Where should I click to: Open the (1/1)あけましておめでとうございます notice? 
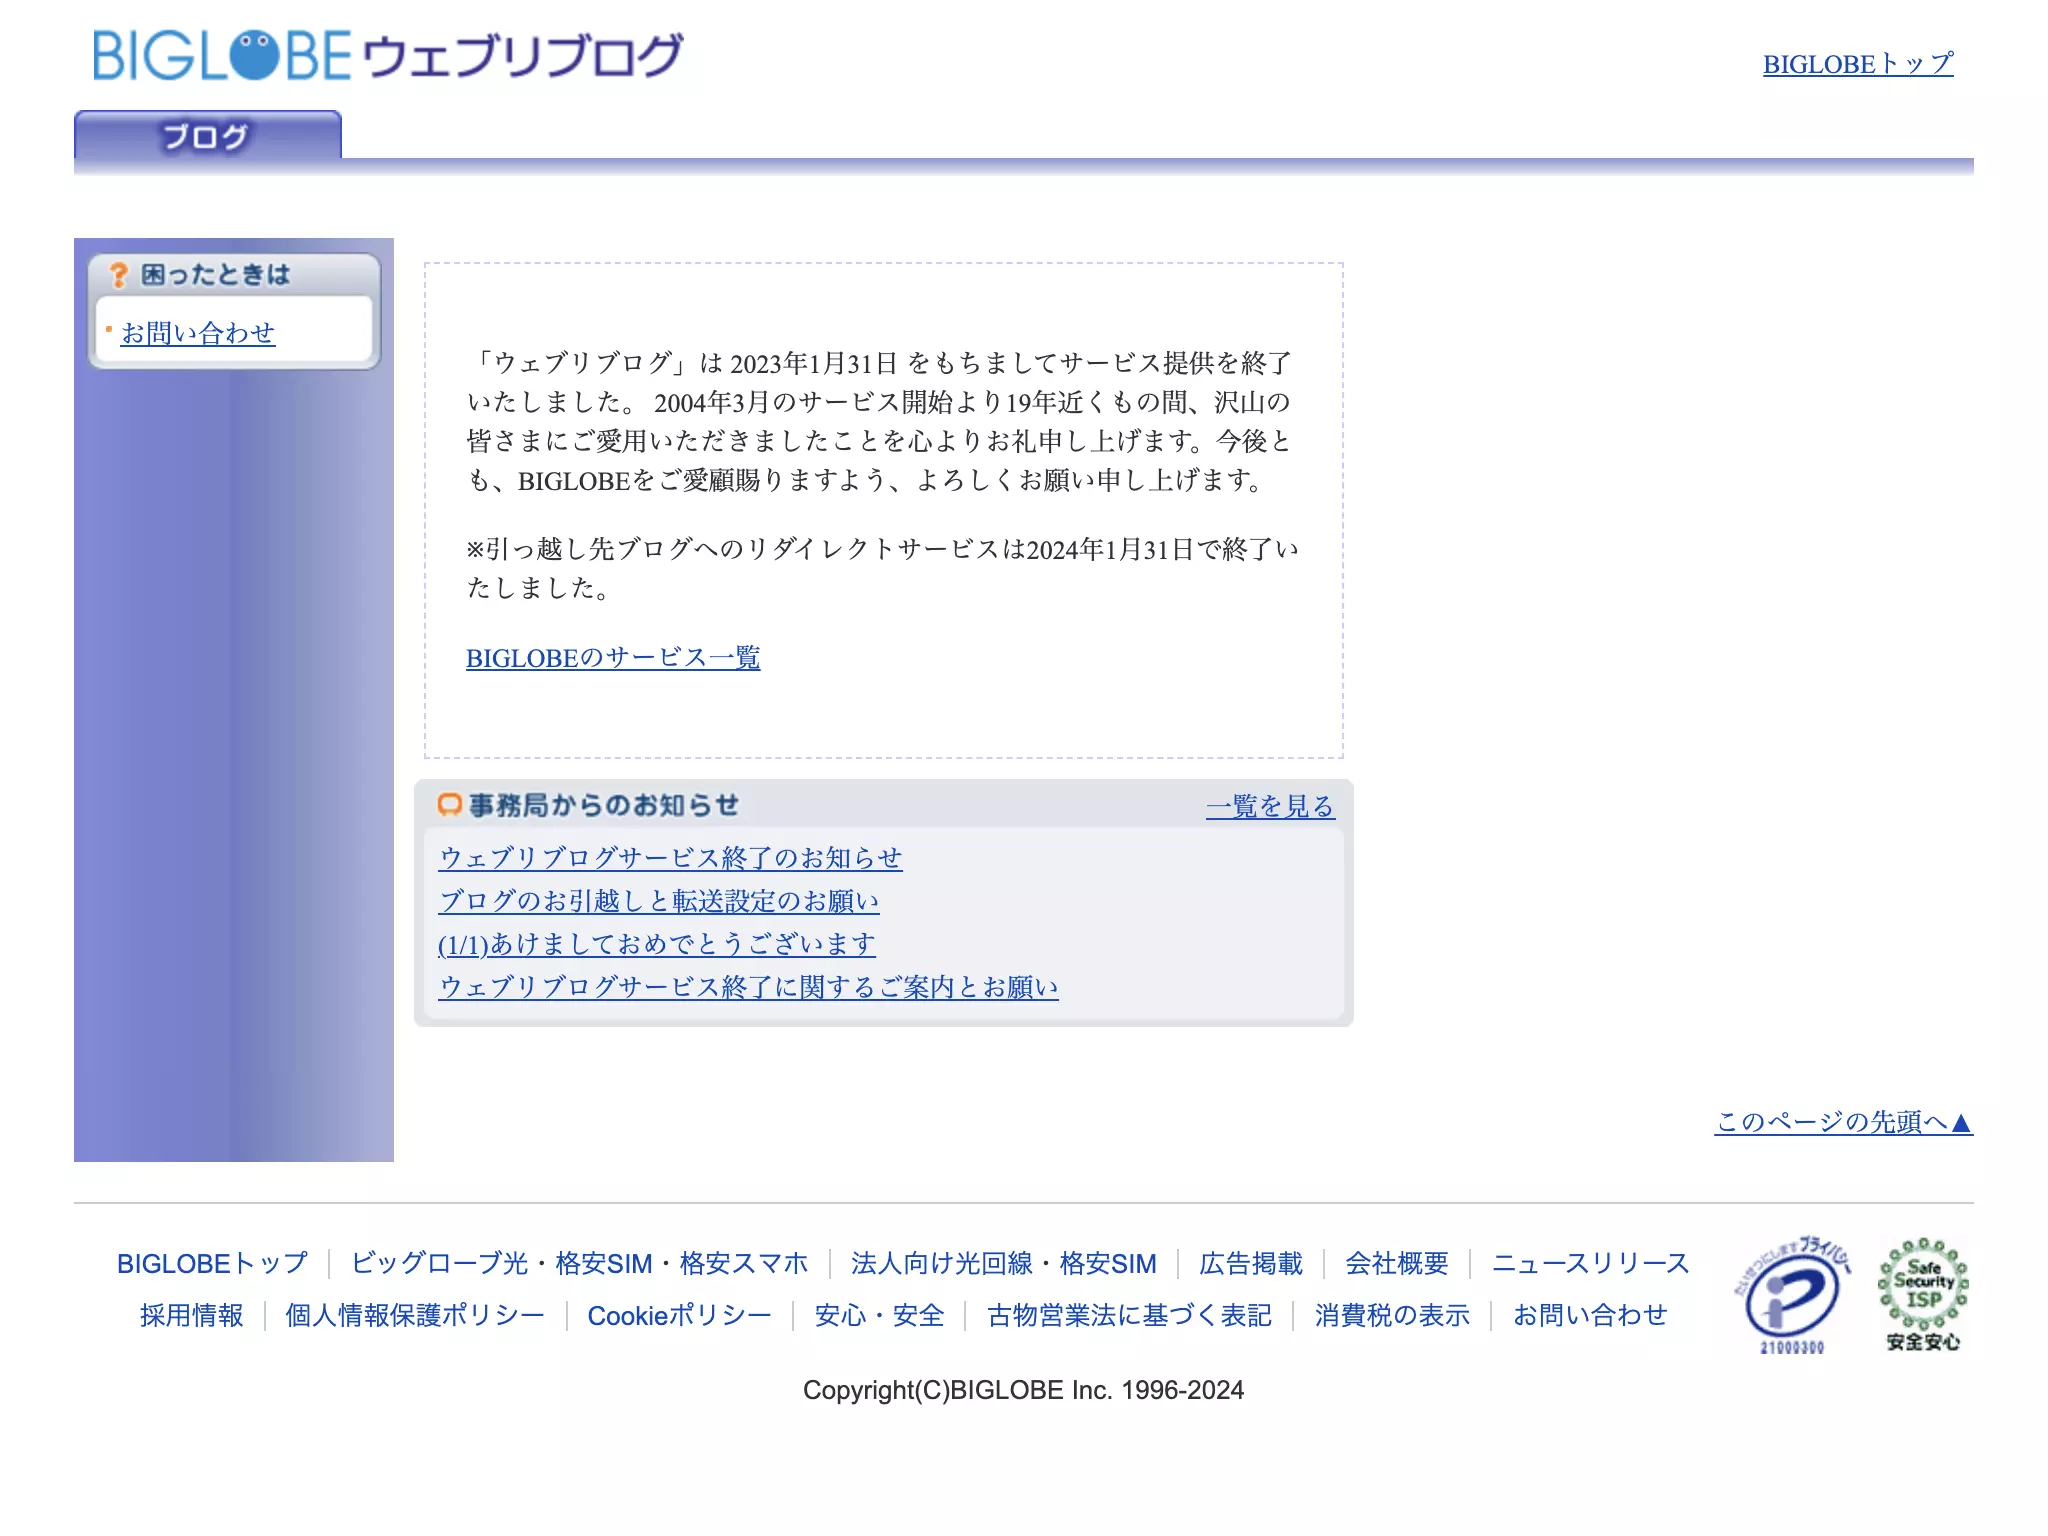click(657, 944)
